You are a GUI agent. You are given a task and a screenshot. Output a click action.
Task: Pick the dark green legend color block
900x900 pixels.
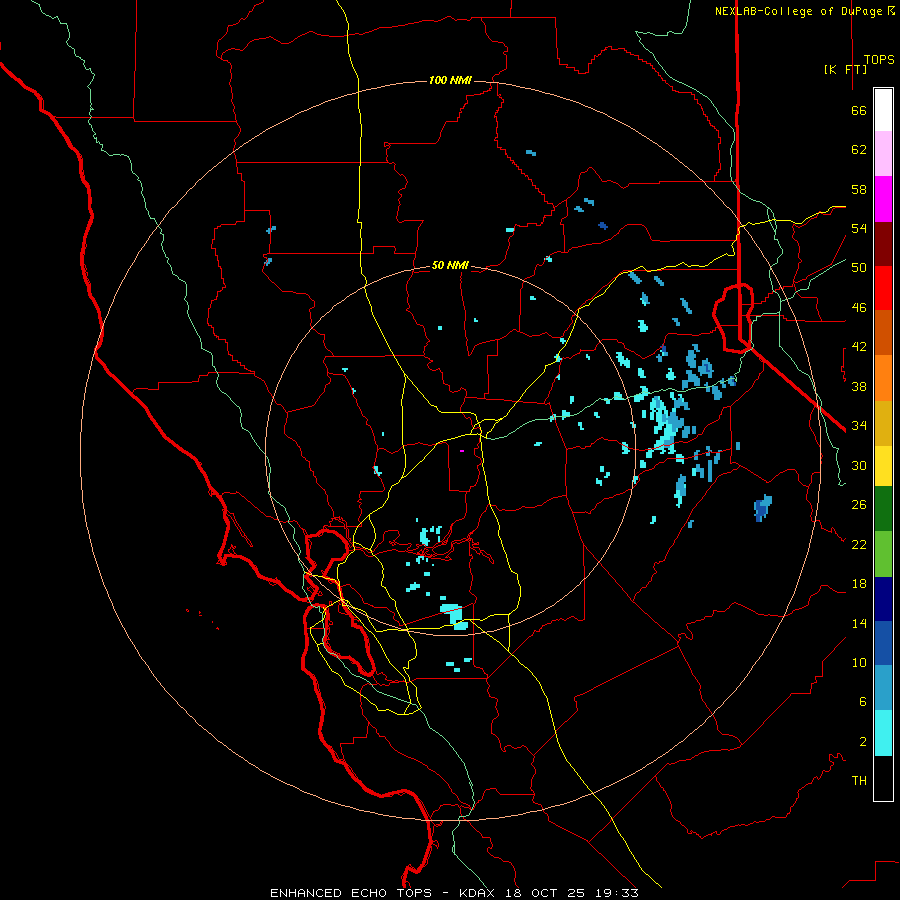(x=883, y=509)
